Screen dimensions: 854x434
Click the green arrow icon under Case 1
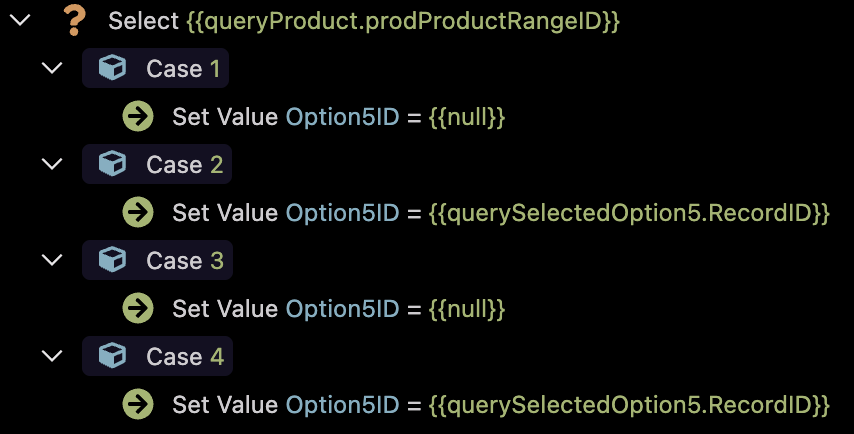[x=138, y=117]
